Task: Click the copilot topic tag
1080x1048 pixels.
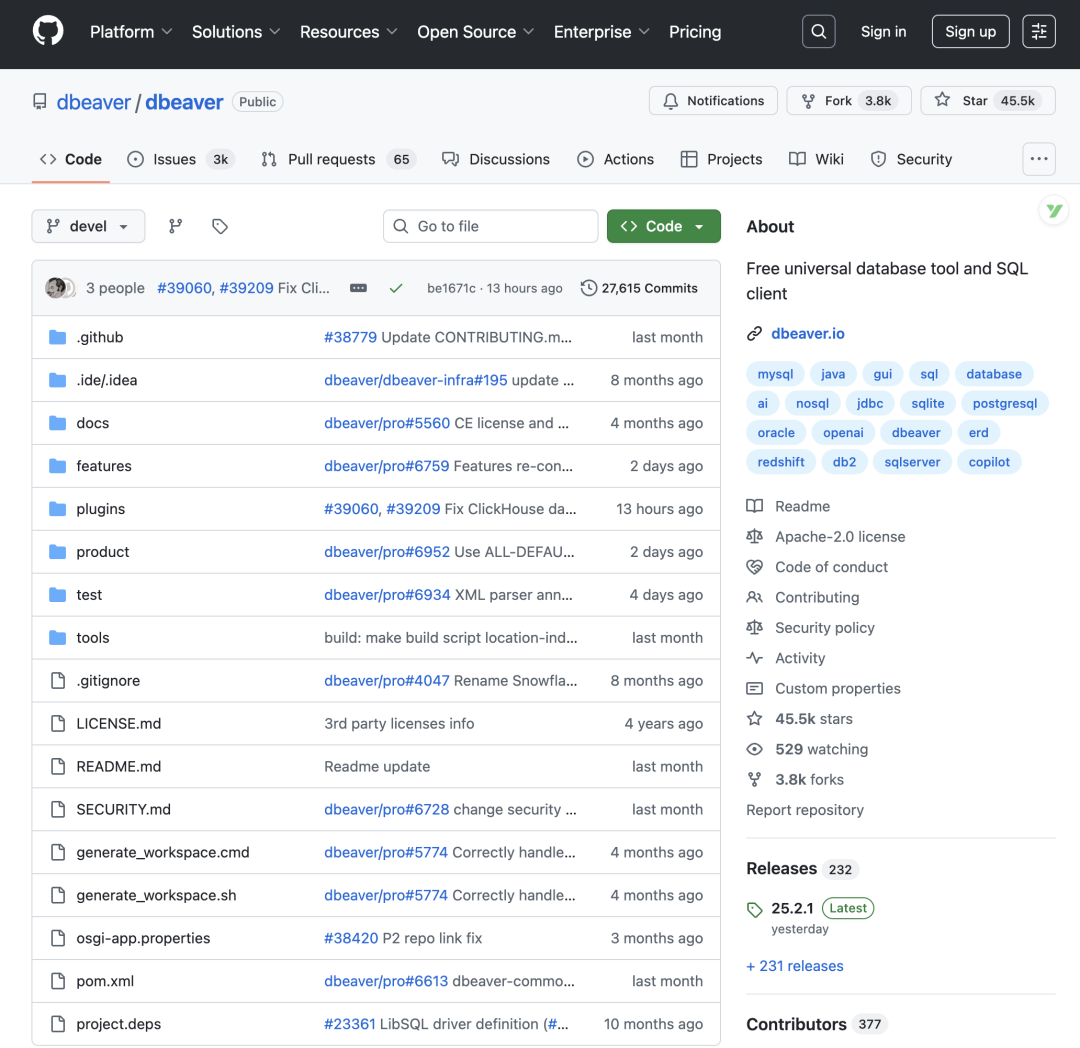Action: 988,462
